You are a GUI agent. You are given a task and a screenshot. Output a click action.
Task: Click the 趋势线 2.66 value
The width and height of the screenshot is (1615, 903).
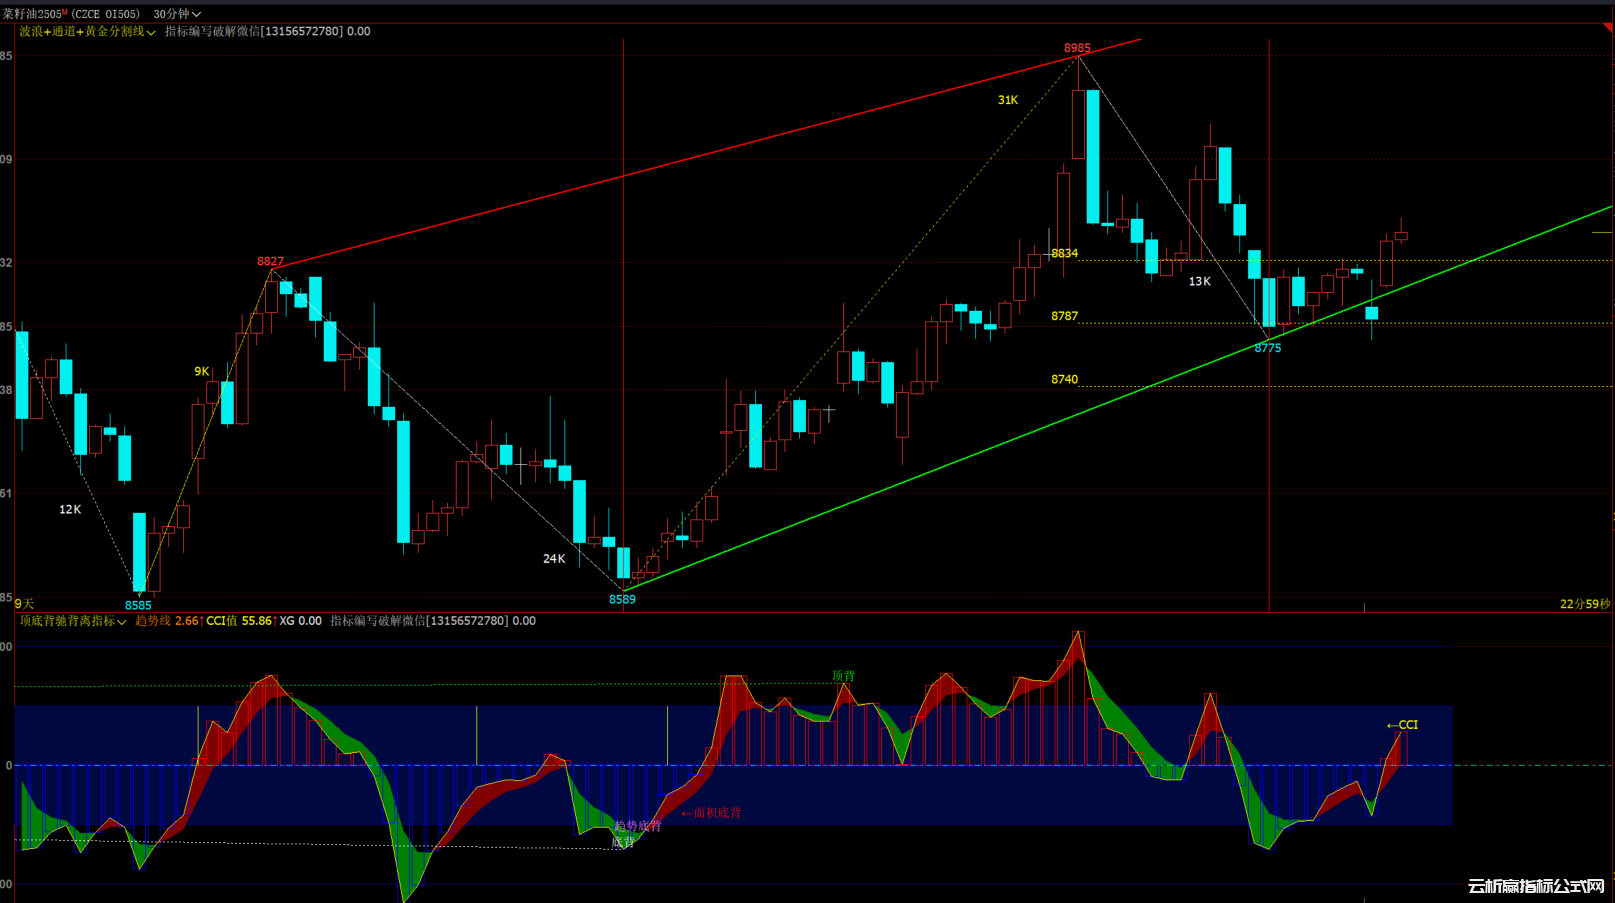(167, 621)
